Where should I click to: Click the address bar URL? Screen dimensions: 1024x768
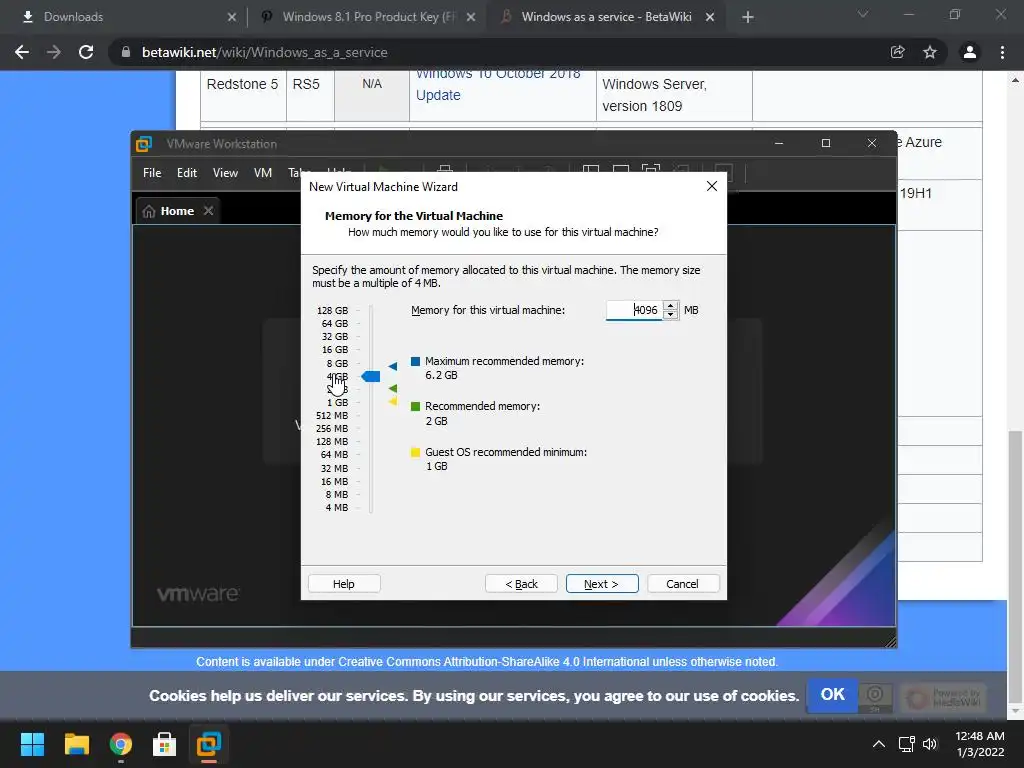(264, 52)
